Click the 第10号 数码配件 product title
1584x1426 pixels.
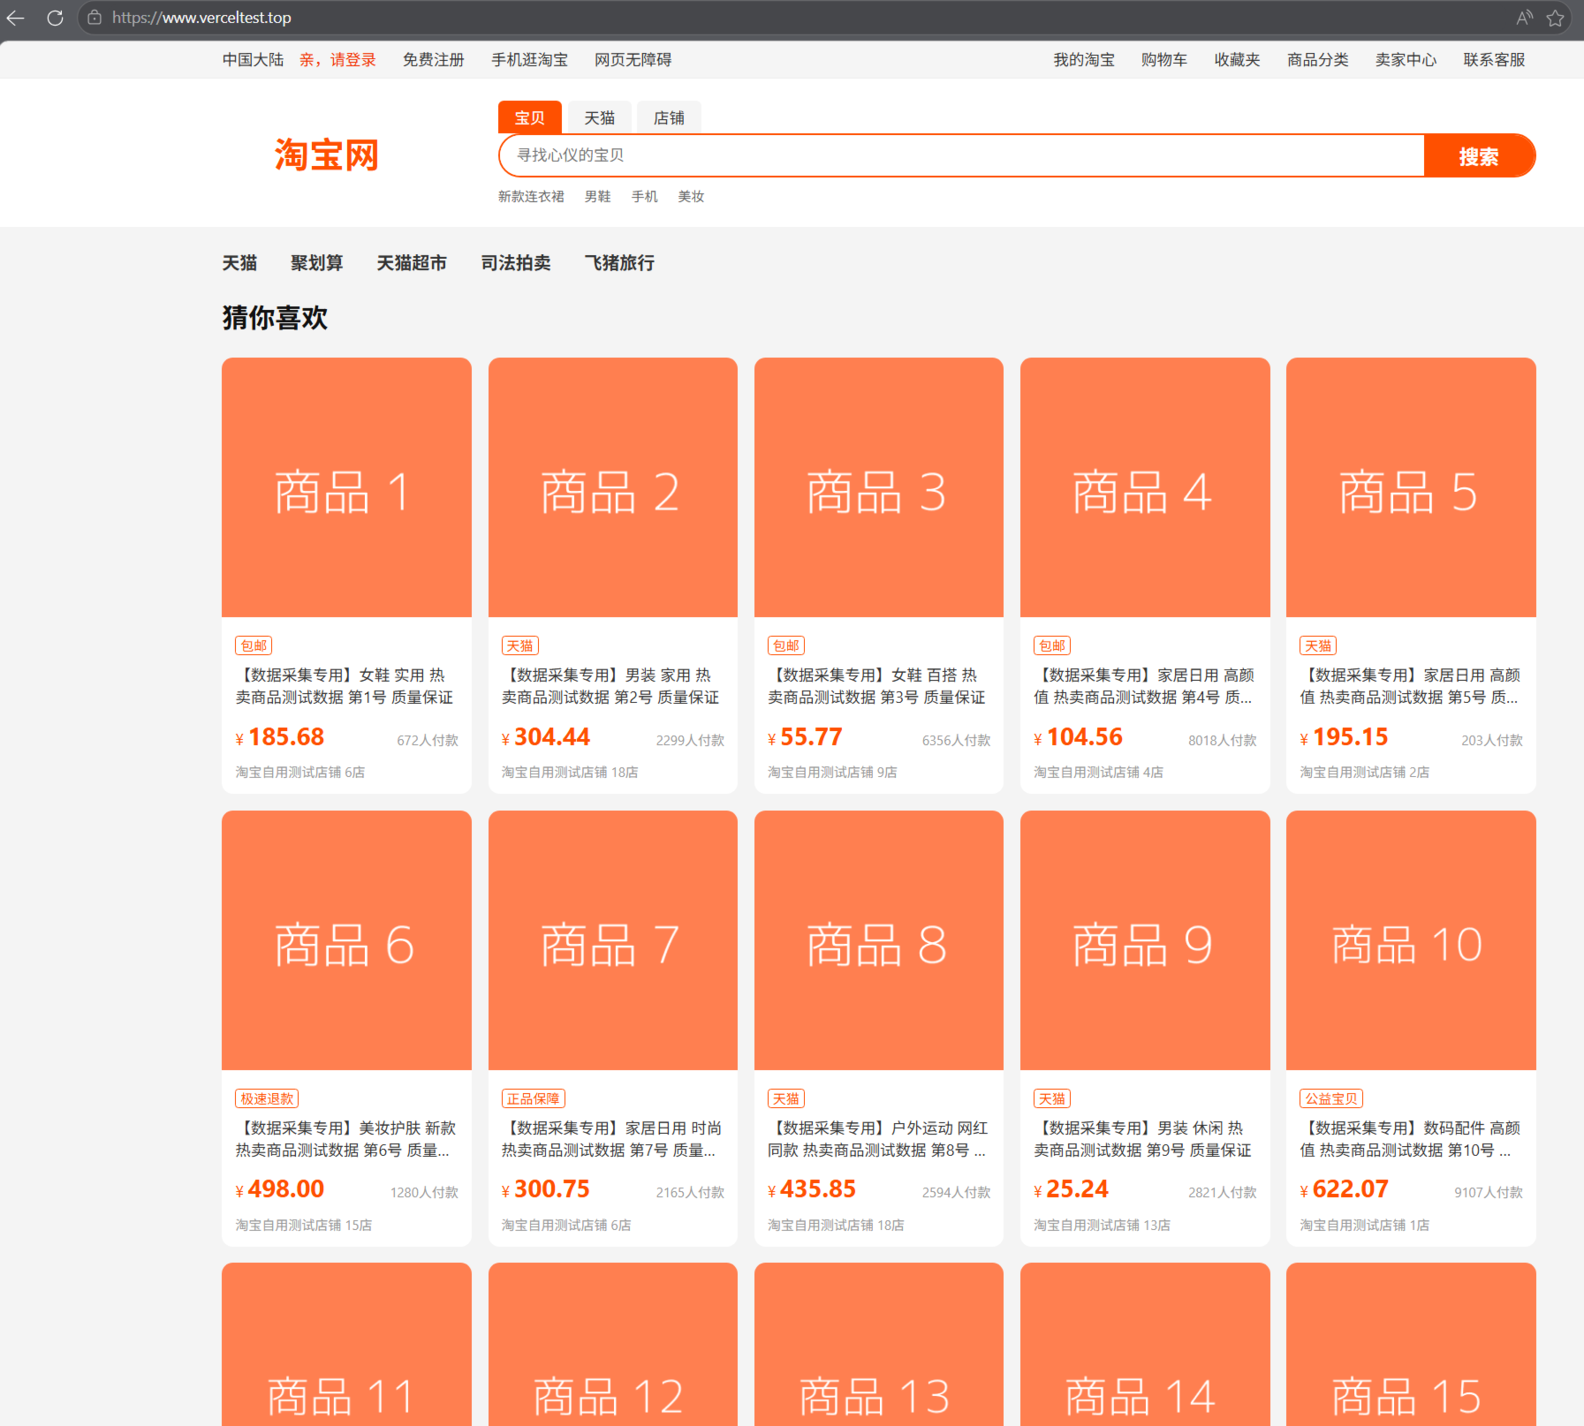click(1409, 1139)
